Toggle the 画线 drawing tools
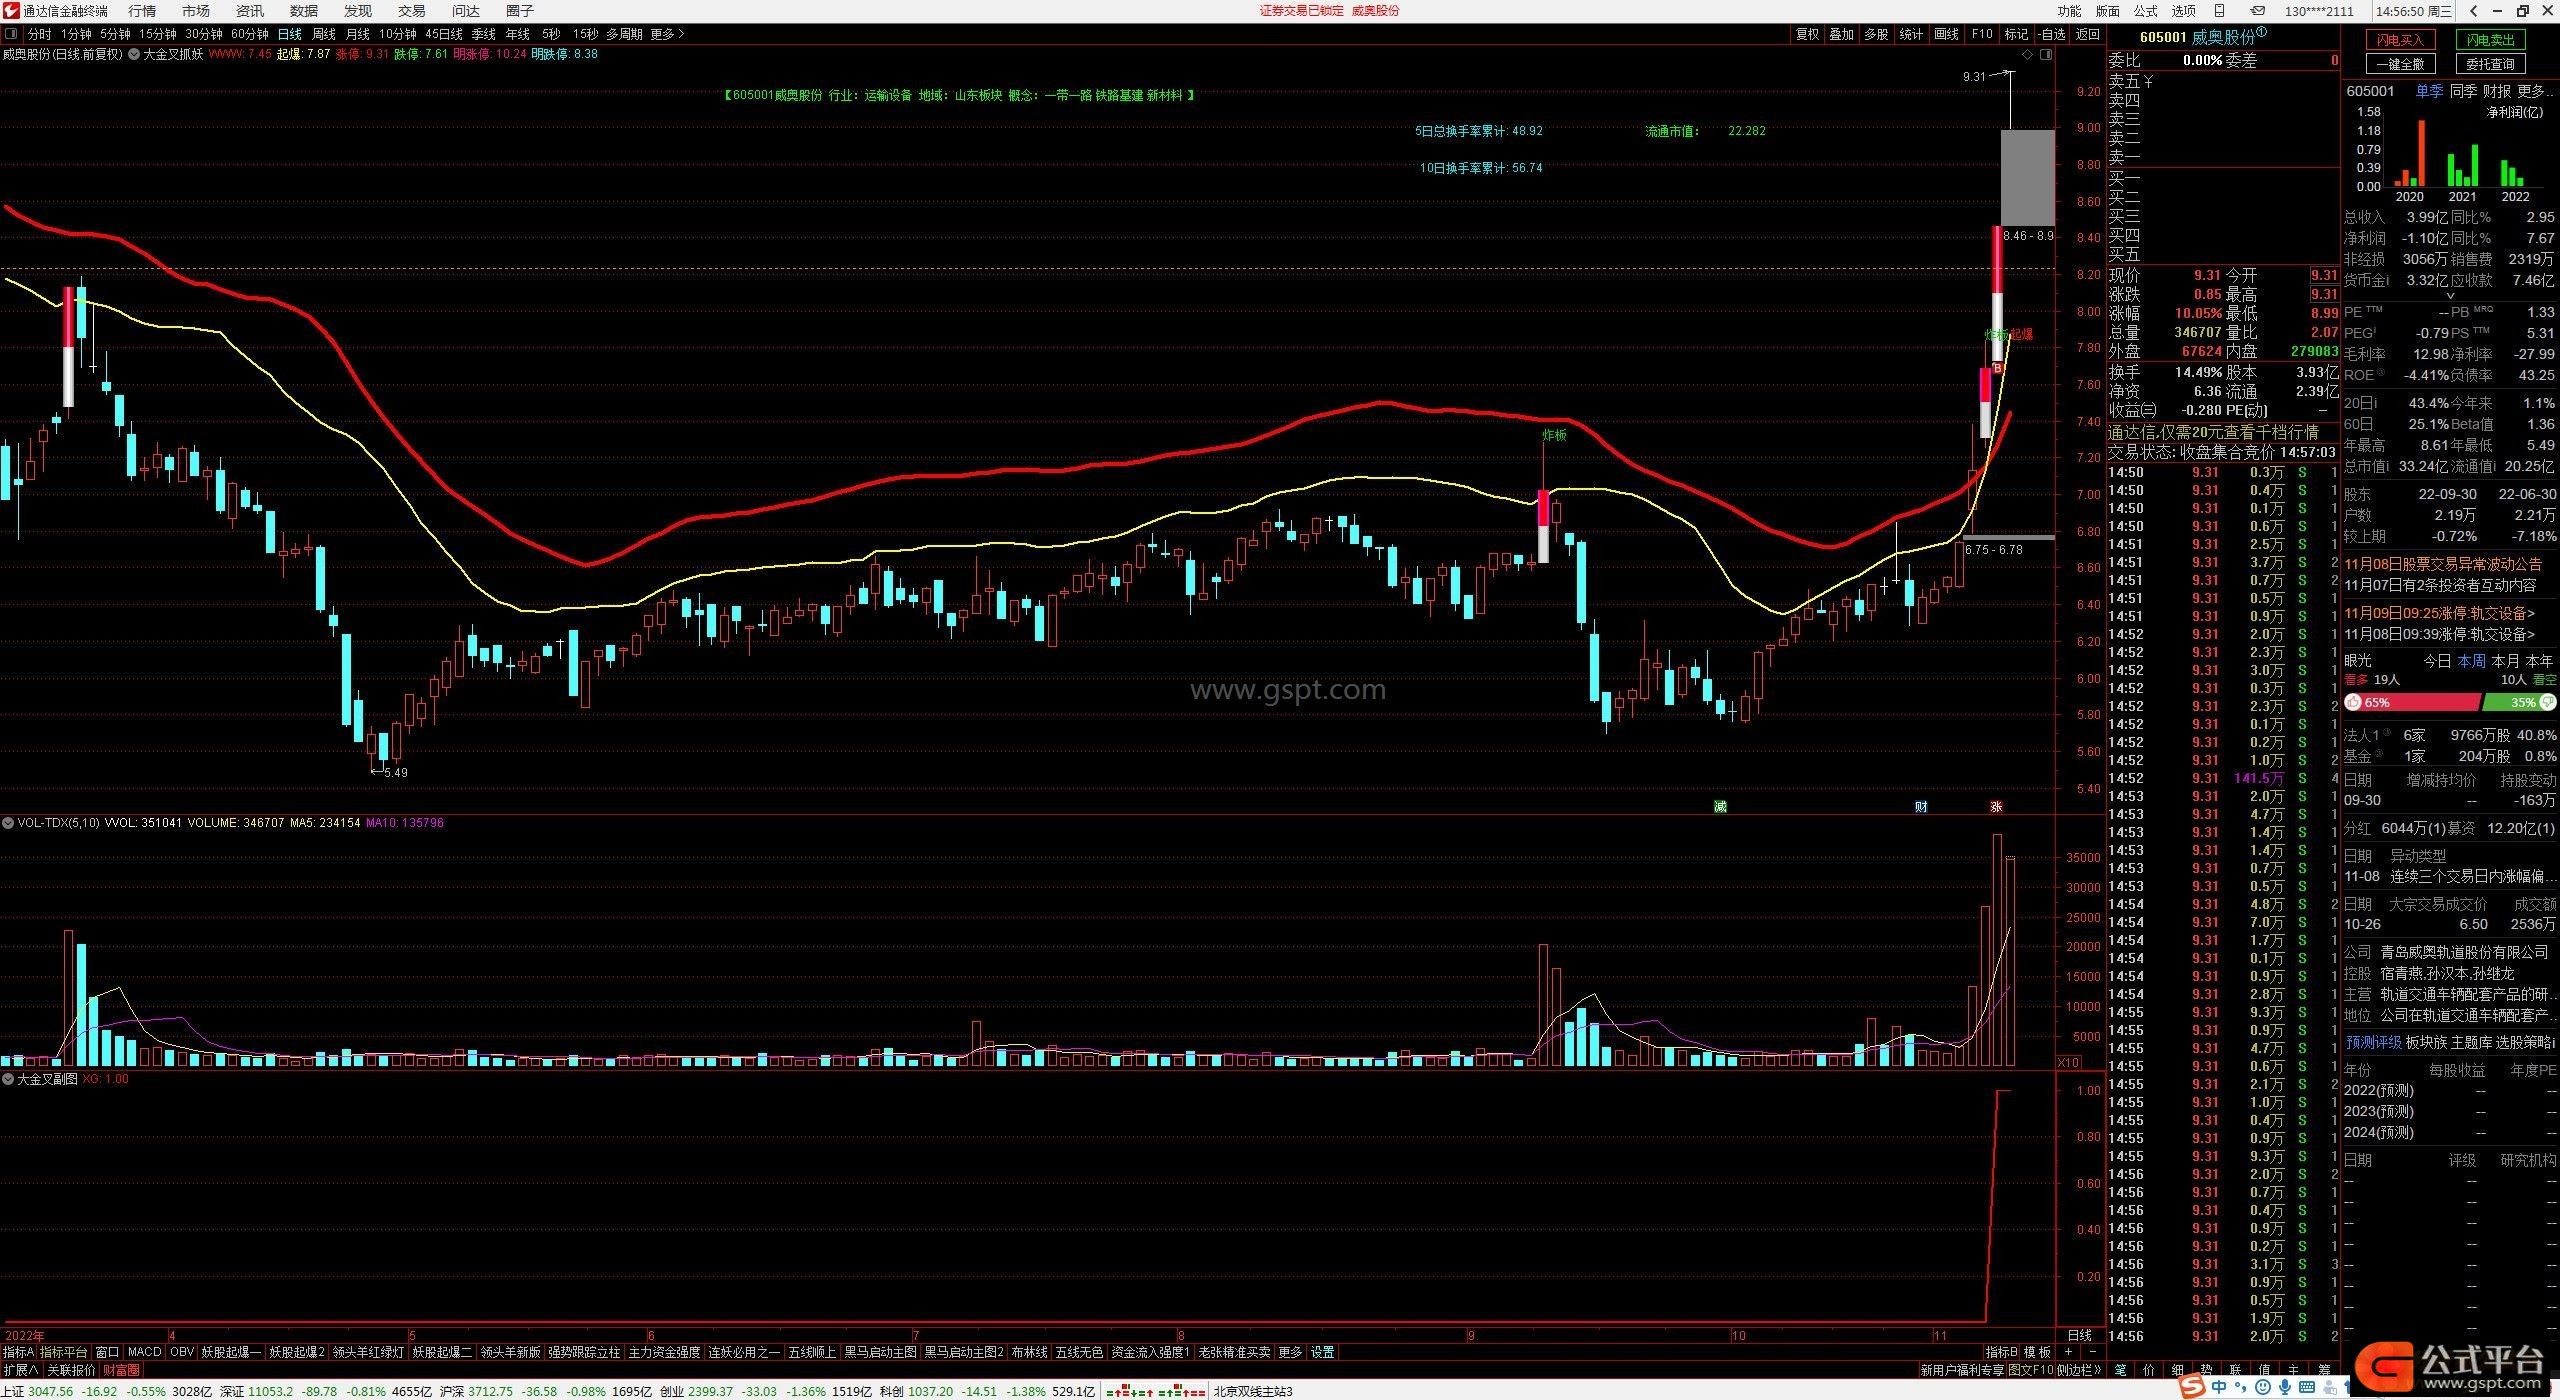This screenshot has height=1400, width=2560. point(1946,34)
